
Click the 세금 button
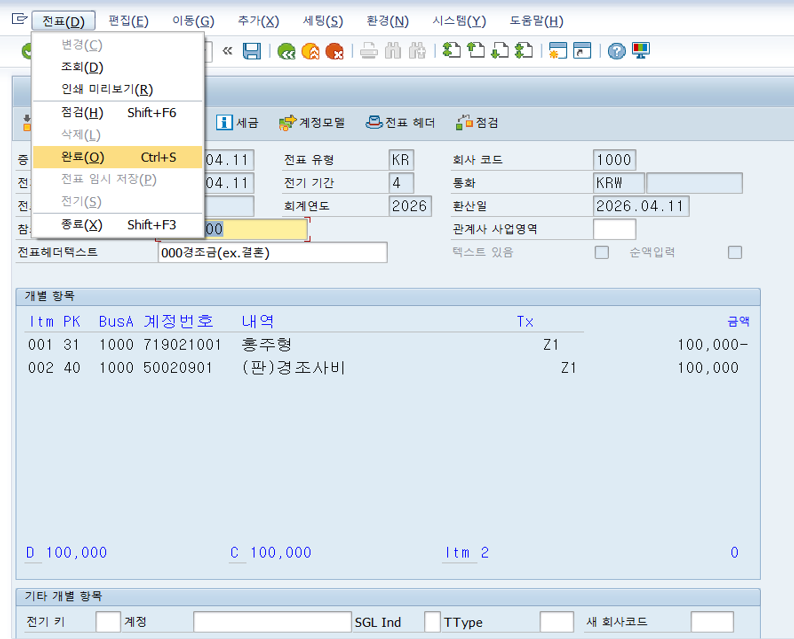pyautogui.click(x=237, y=122)
